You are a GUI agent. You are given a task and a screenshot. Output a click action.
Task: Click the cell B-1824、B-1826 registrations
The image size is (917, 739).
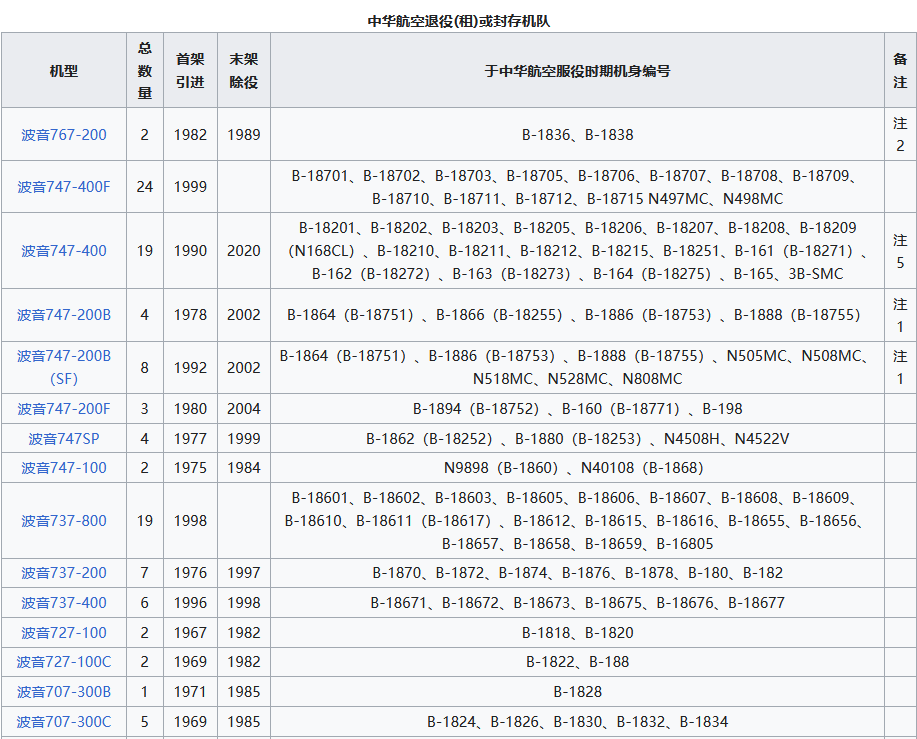tap(577, 721)
